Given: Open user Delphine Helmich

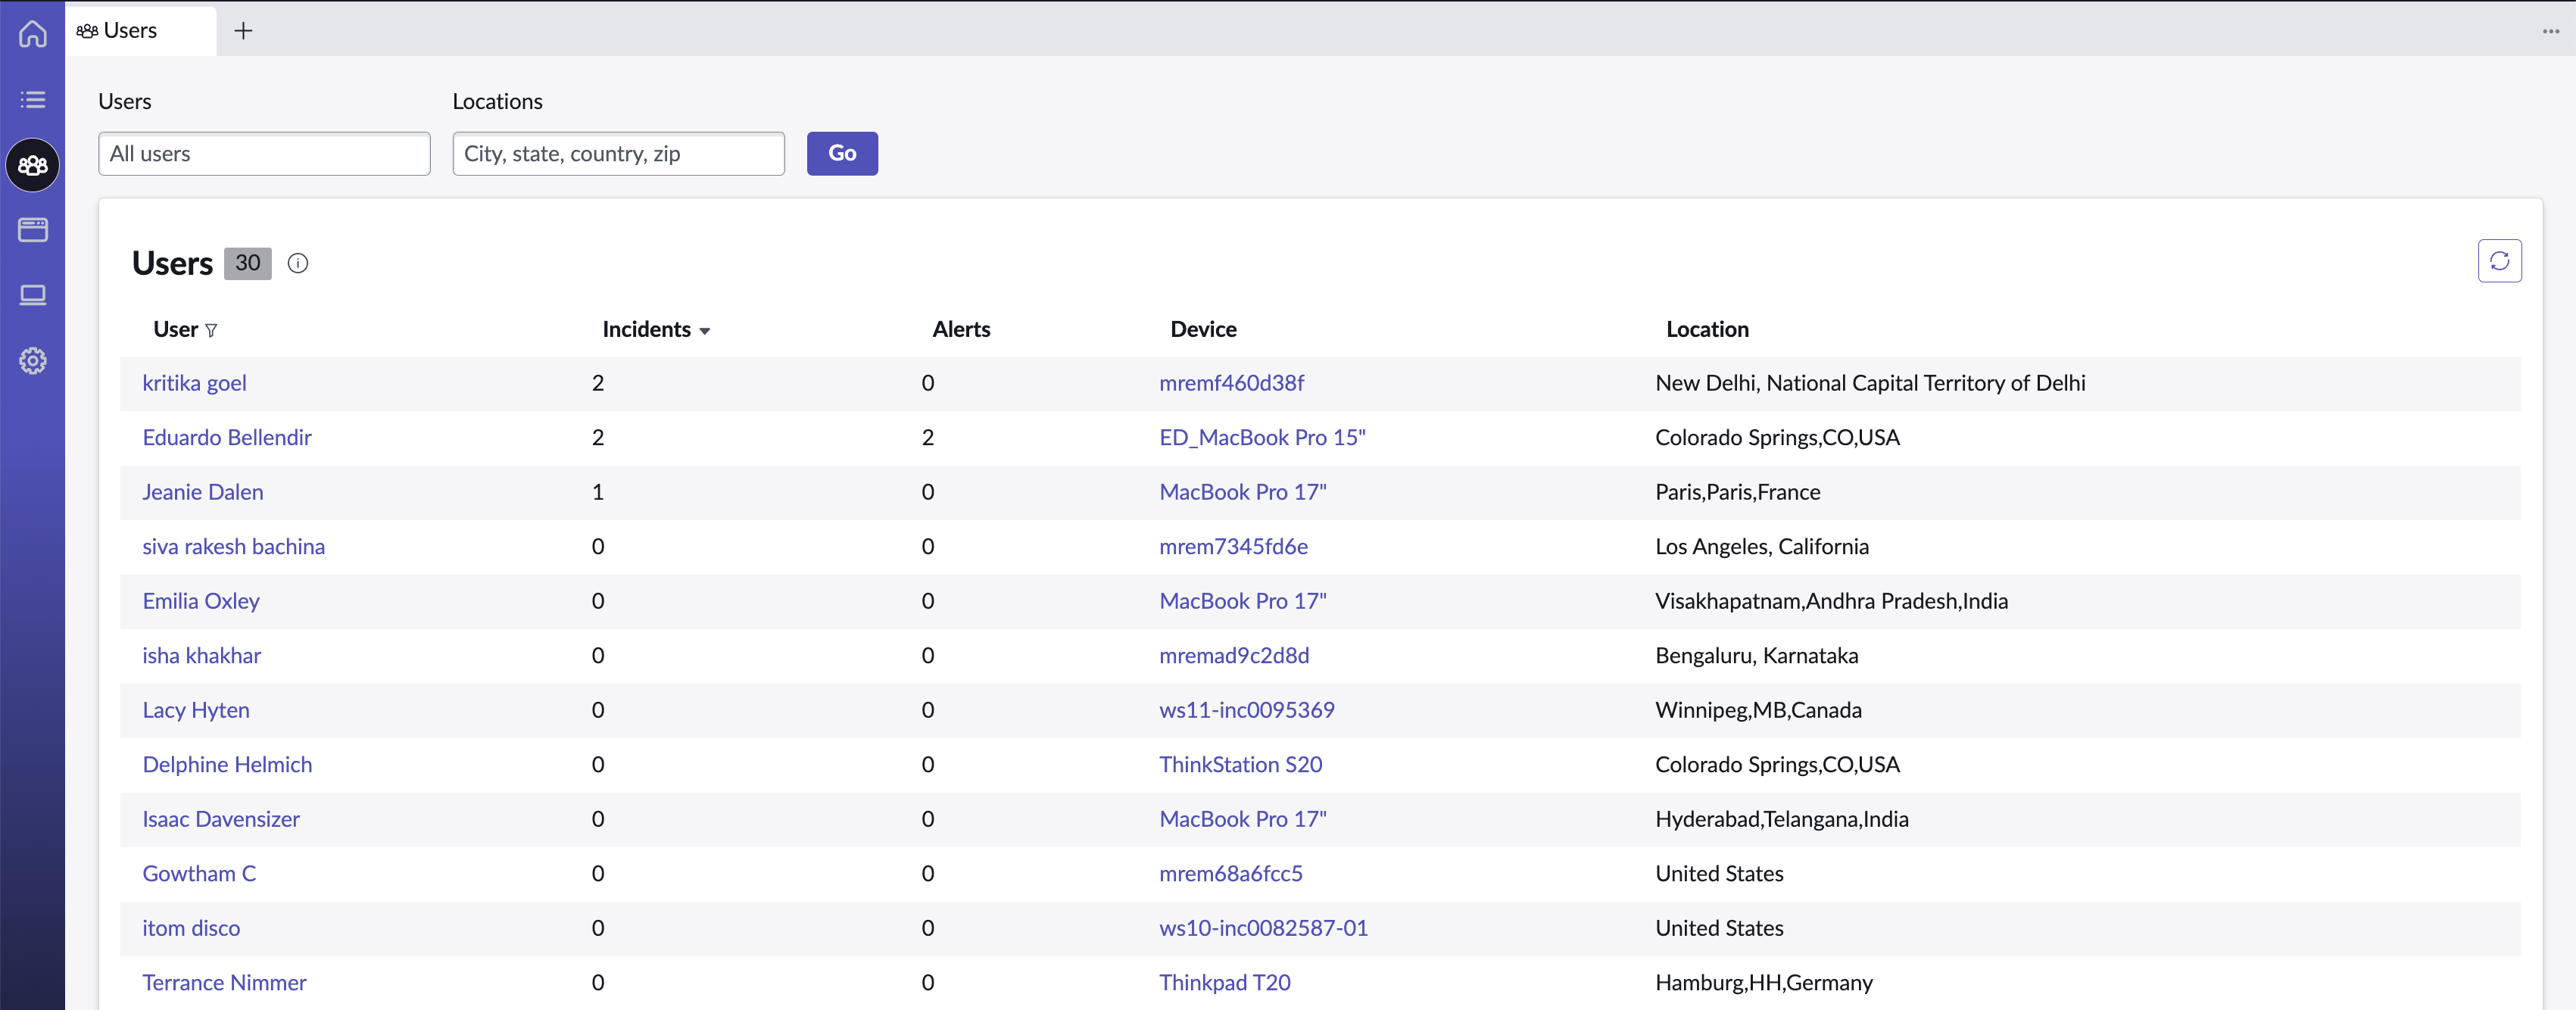Looking at the screenshot, I should click(227, 764).
